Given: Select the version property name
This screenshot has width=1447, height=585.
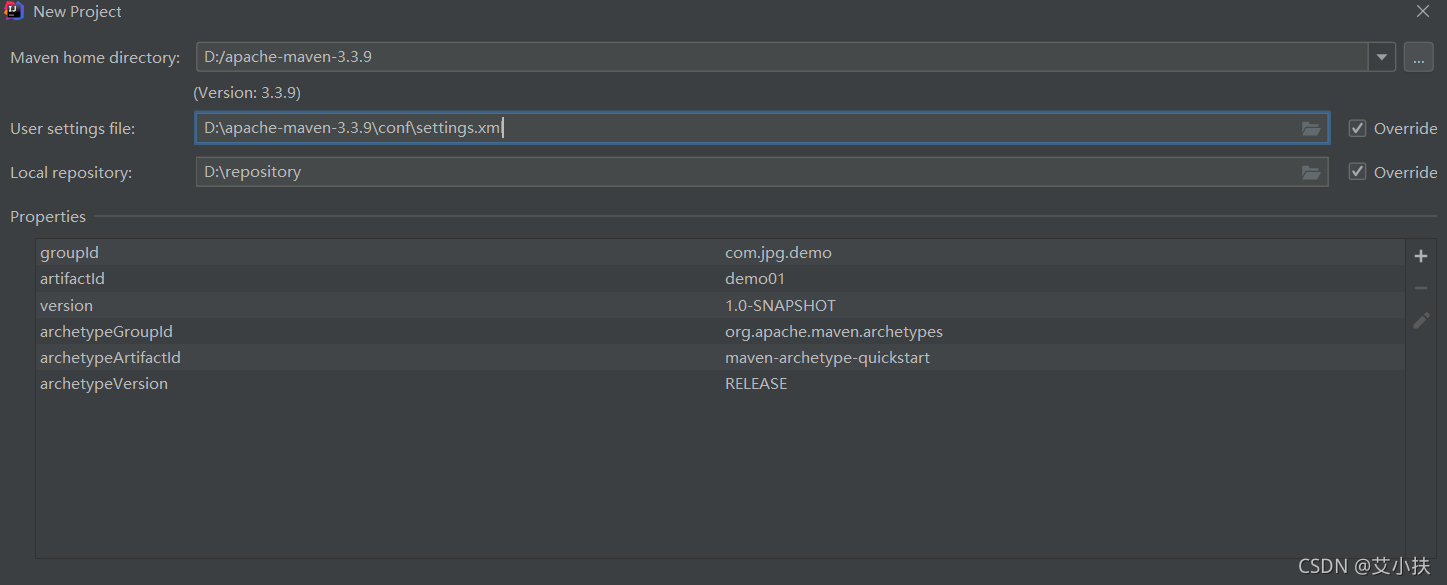Looking at the screenshot, I should tap(66, 305).
